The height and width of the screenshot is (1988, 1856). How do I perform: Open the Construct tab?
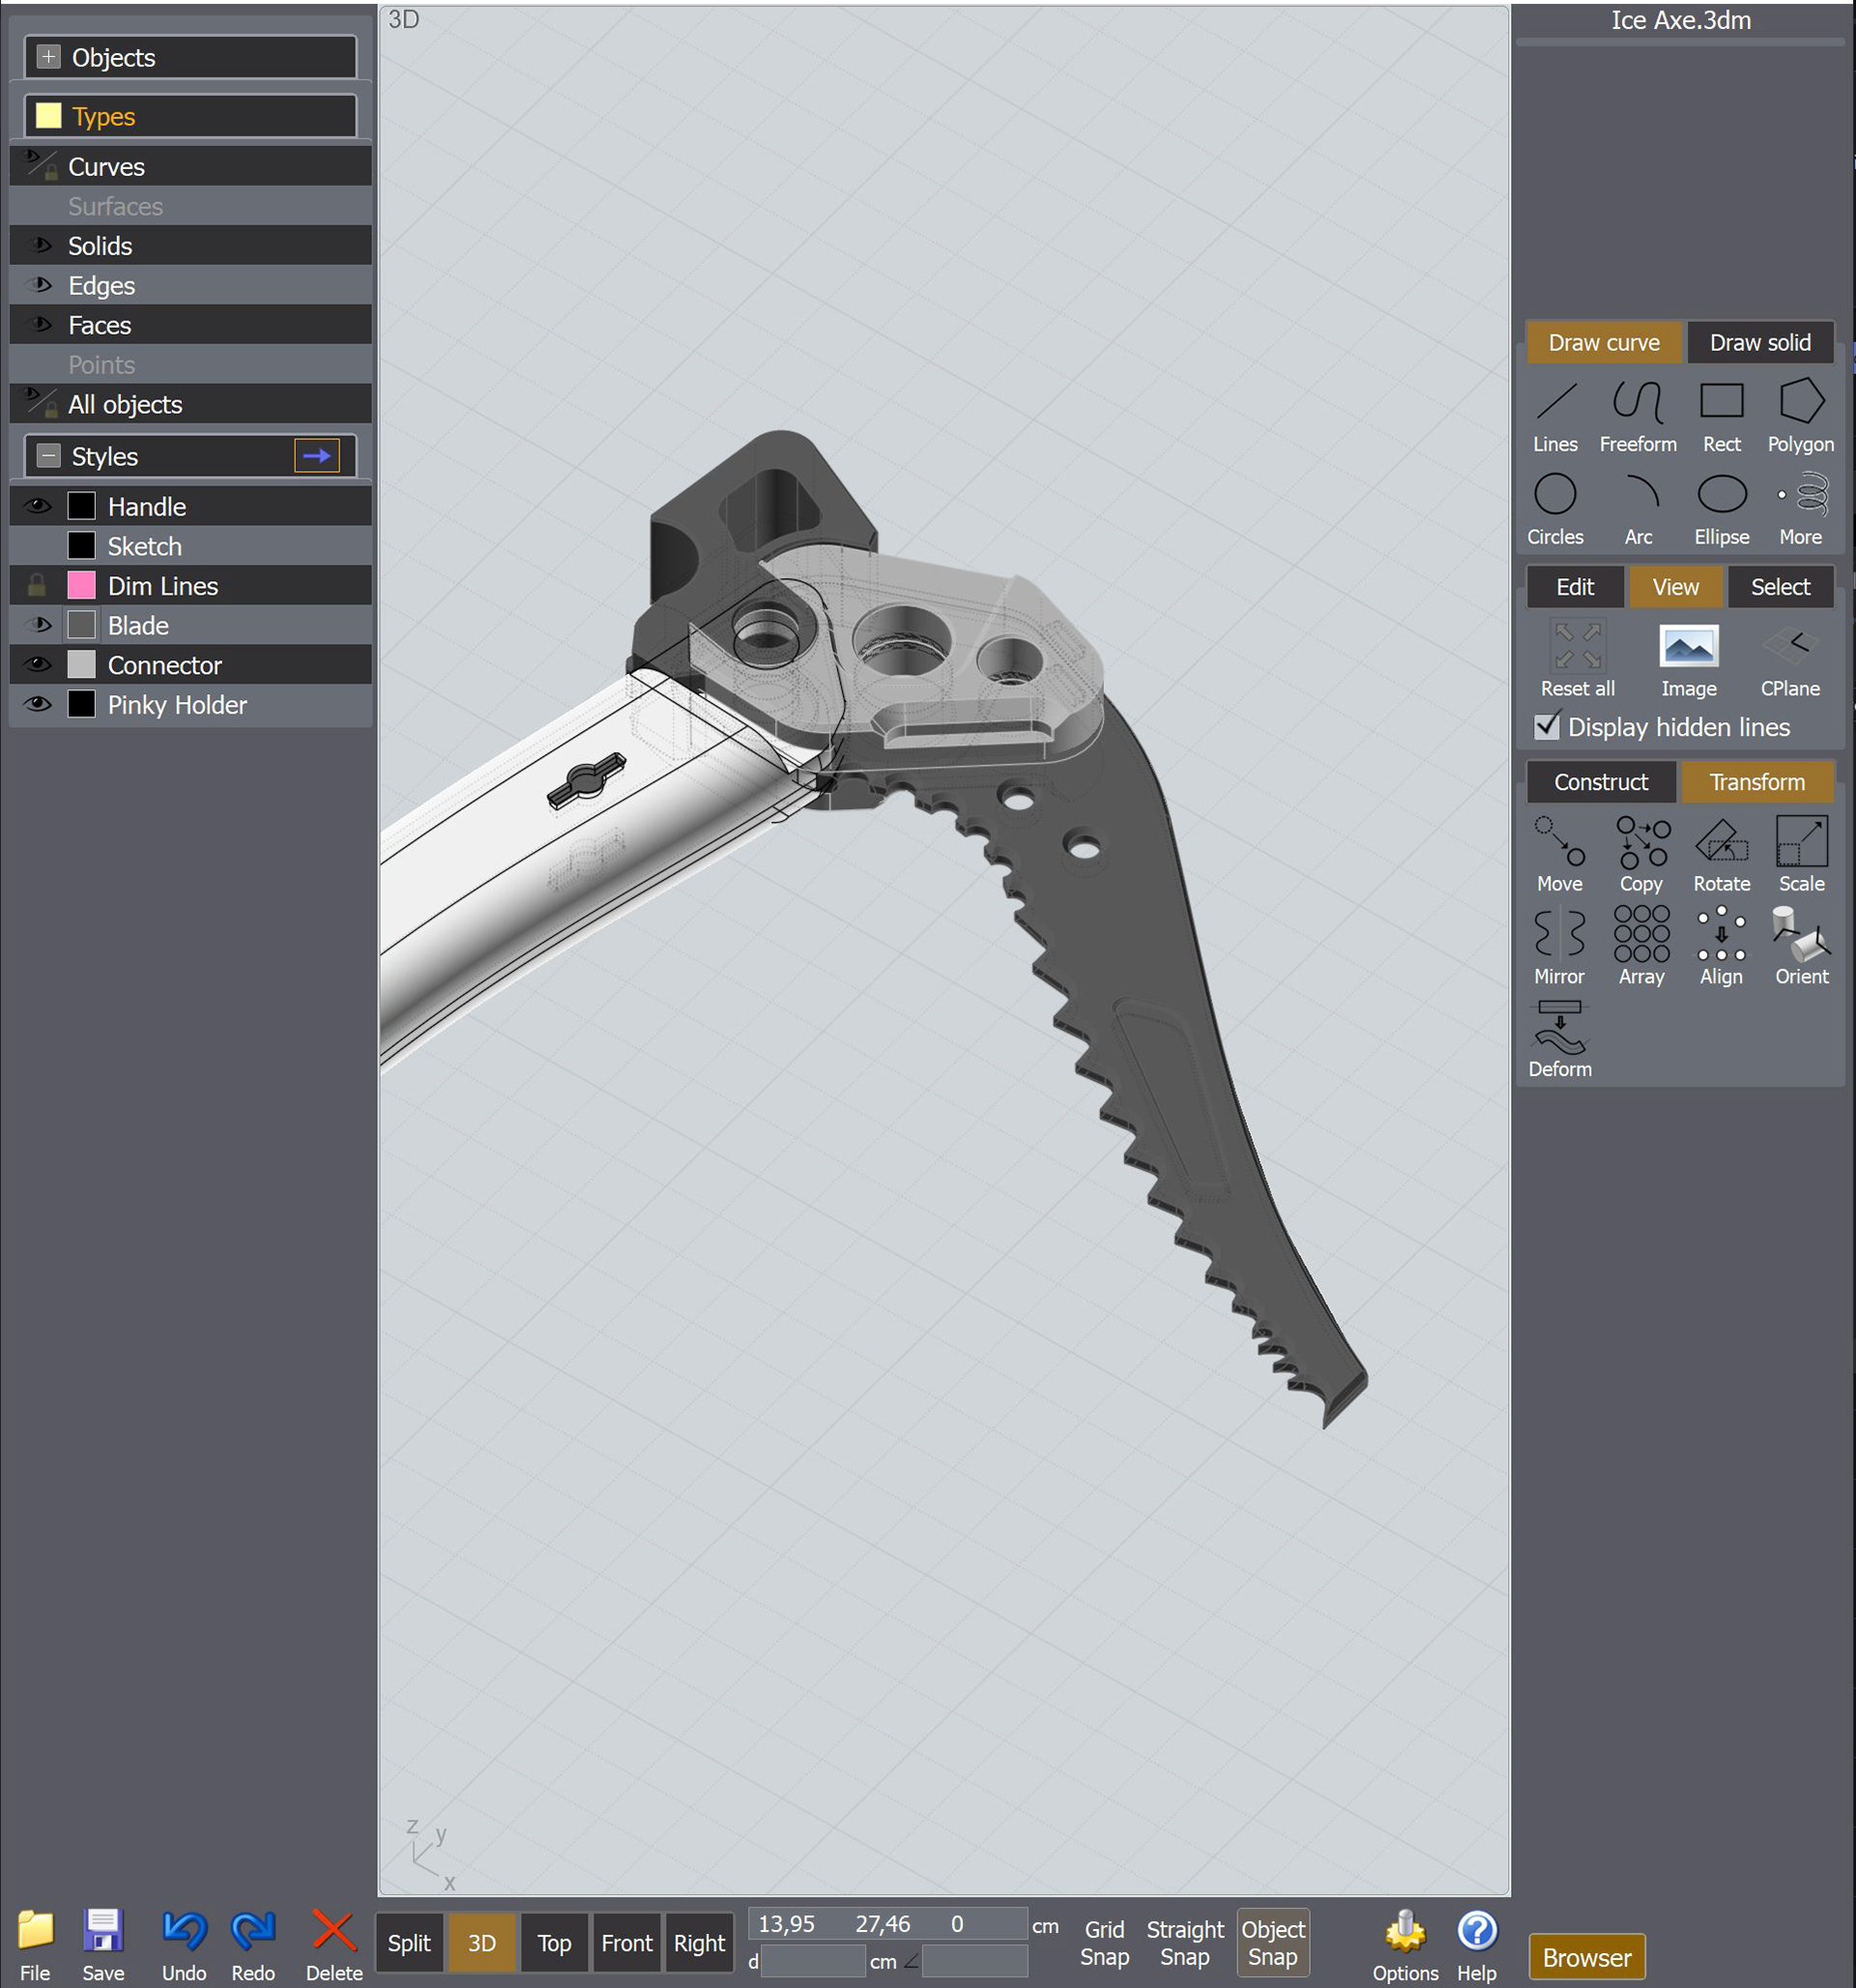tap(1600, 782)
